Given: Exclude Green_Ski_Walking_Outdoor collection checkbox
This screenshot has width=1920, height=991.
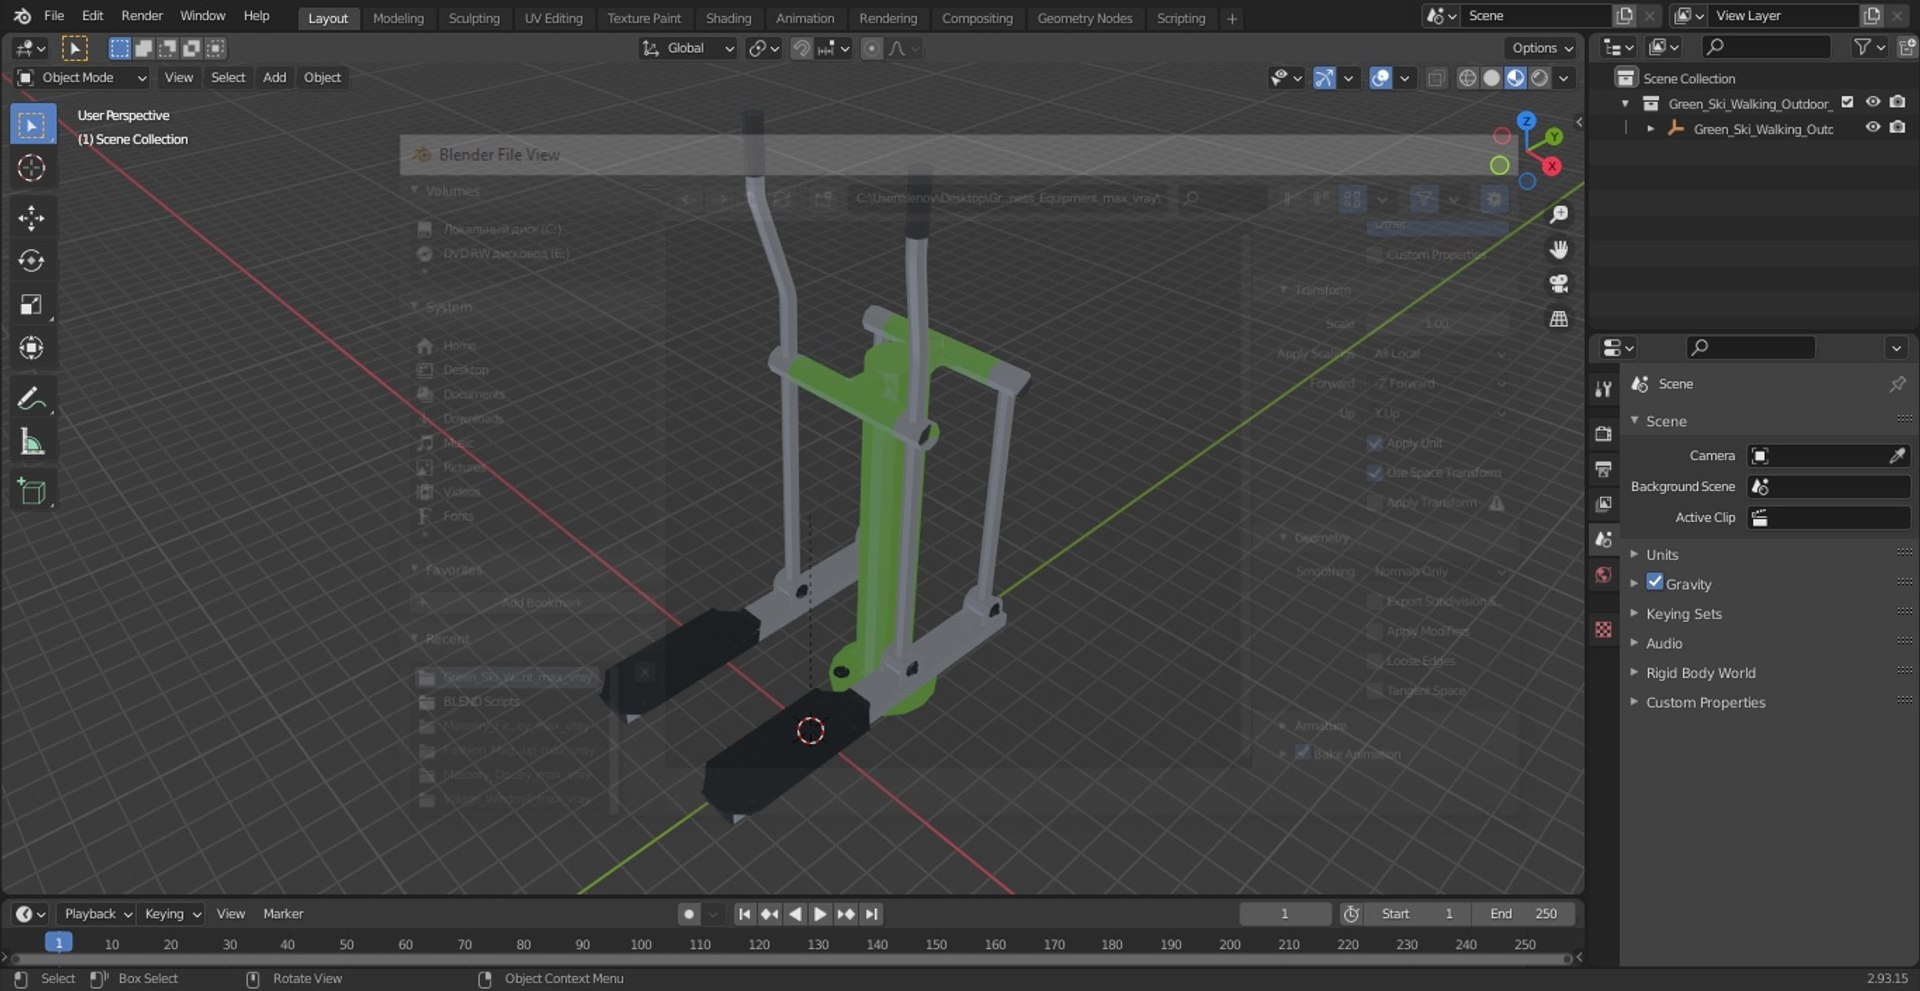Looking at the screenshot, I should 1847,103.
